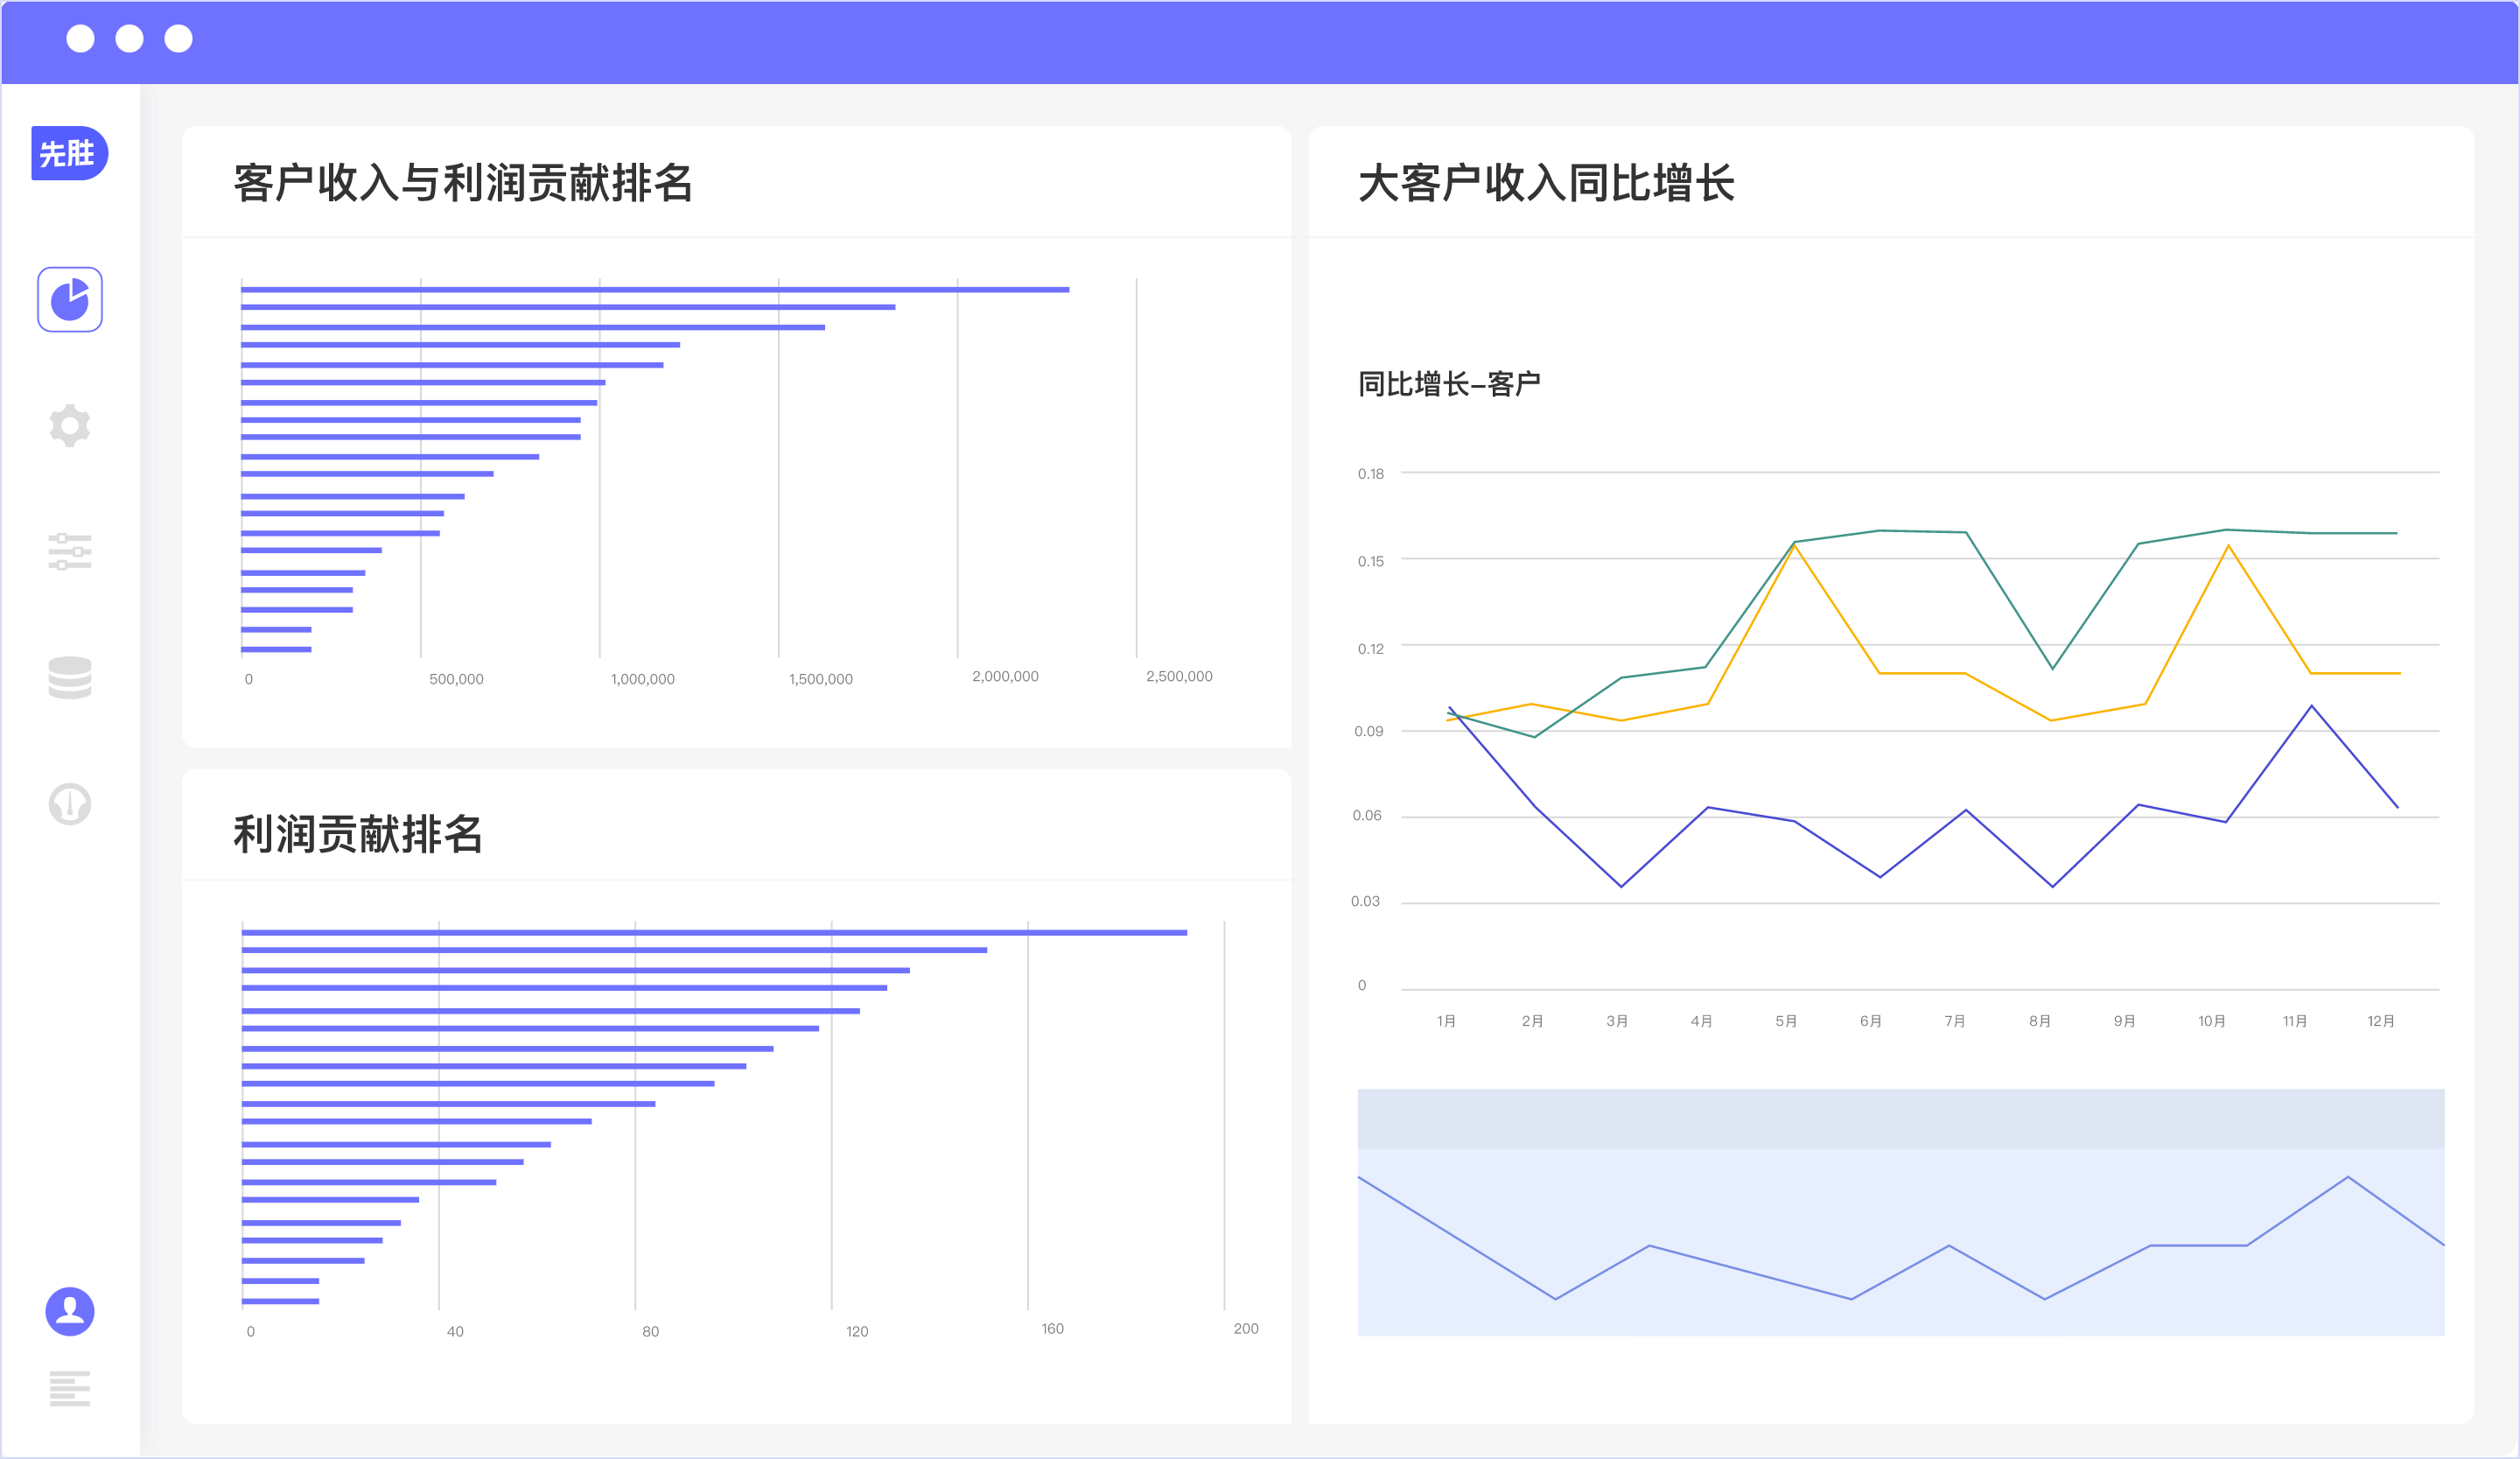Click the 0.12 y-axis value

(x=1371, y=650)
